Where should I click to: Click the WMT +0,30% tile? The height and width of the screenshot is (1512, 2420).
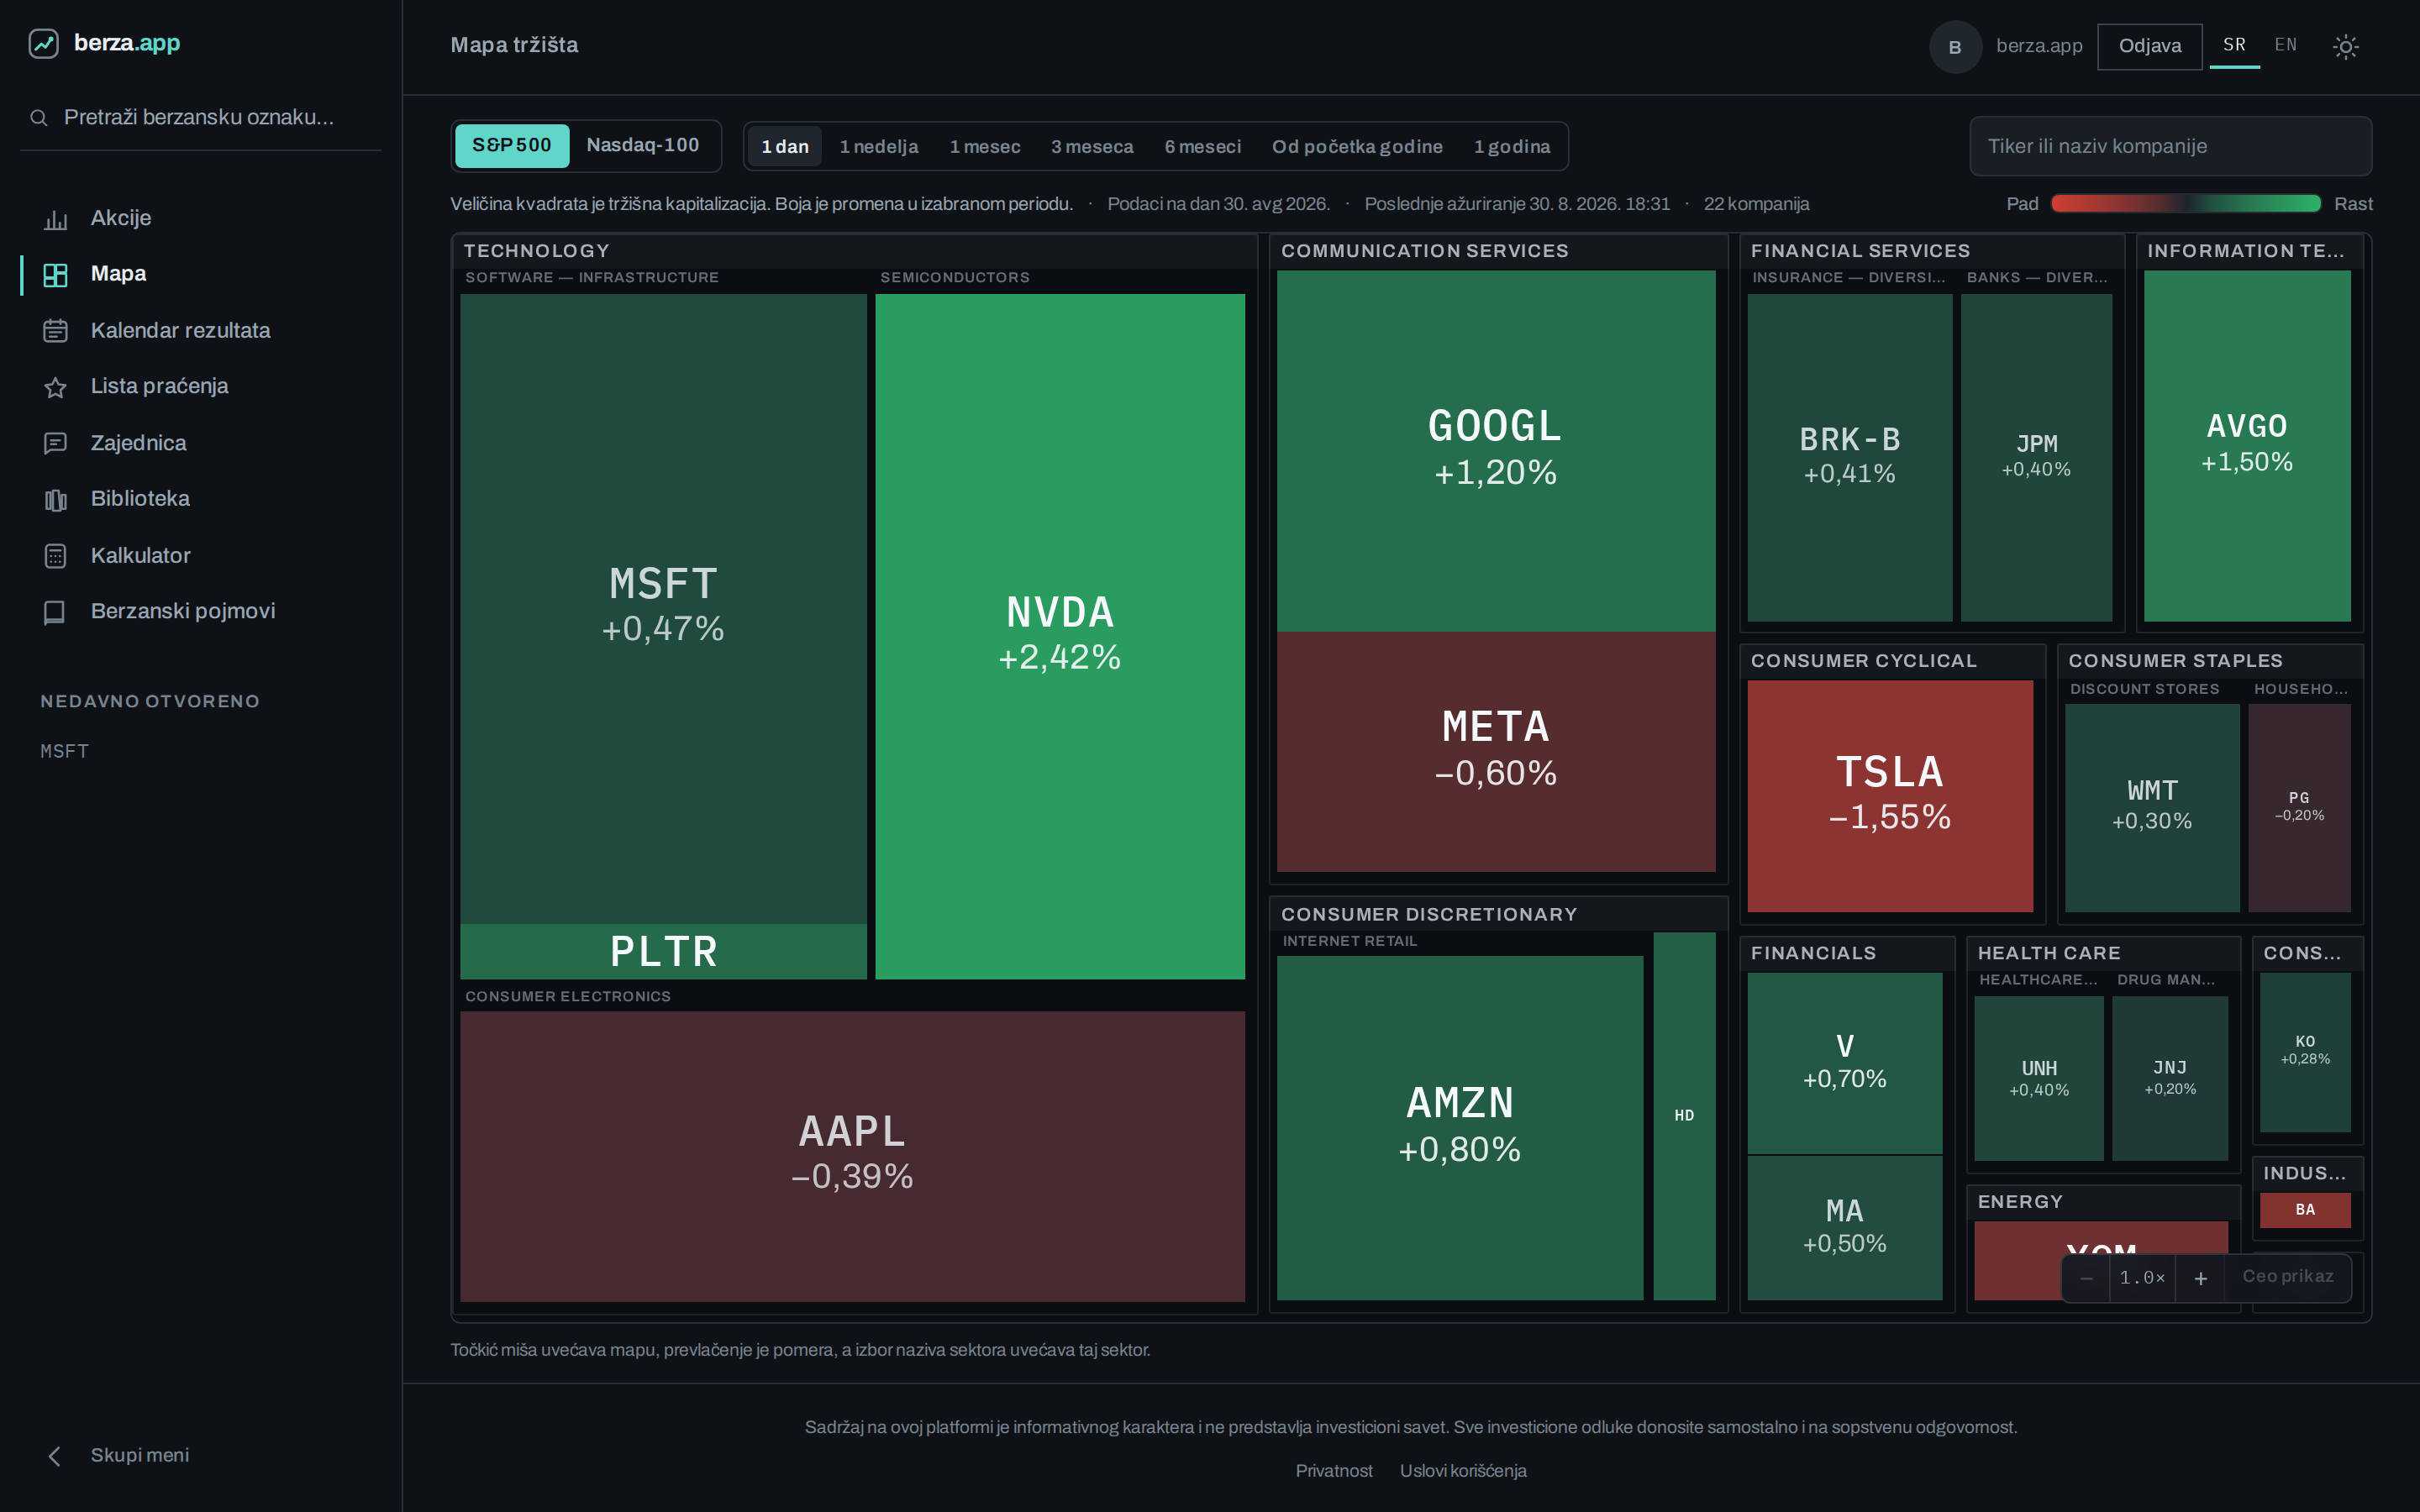point(2152,808)
